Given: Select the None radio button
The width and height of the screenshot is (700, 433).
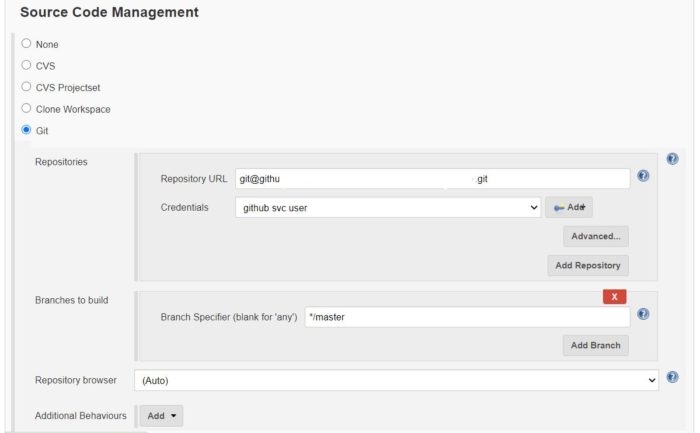Looking at the screenshot, I should click(26, 43).
